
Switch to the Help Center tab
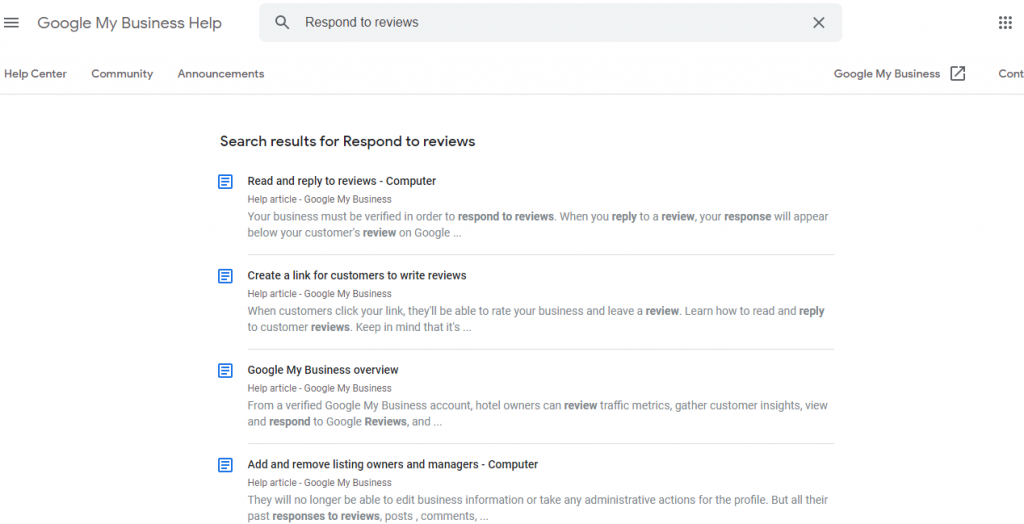point(35,74)
